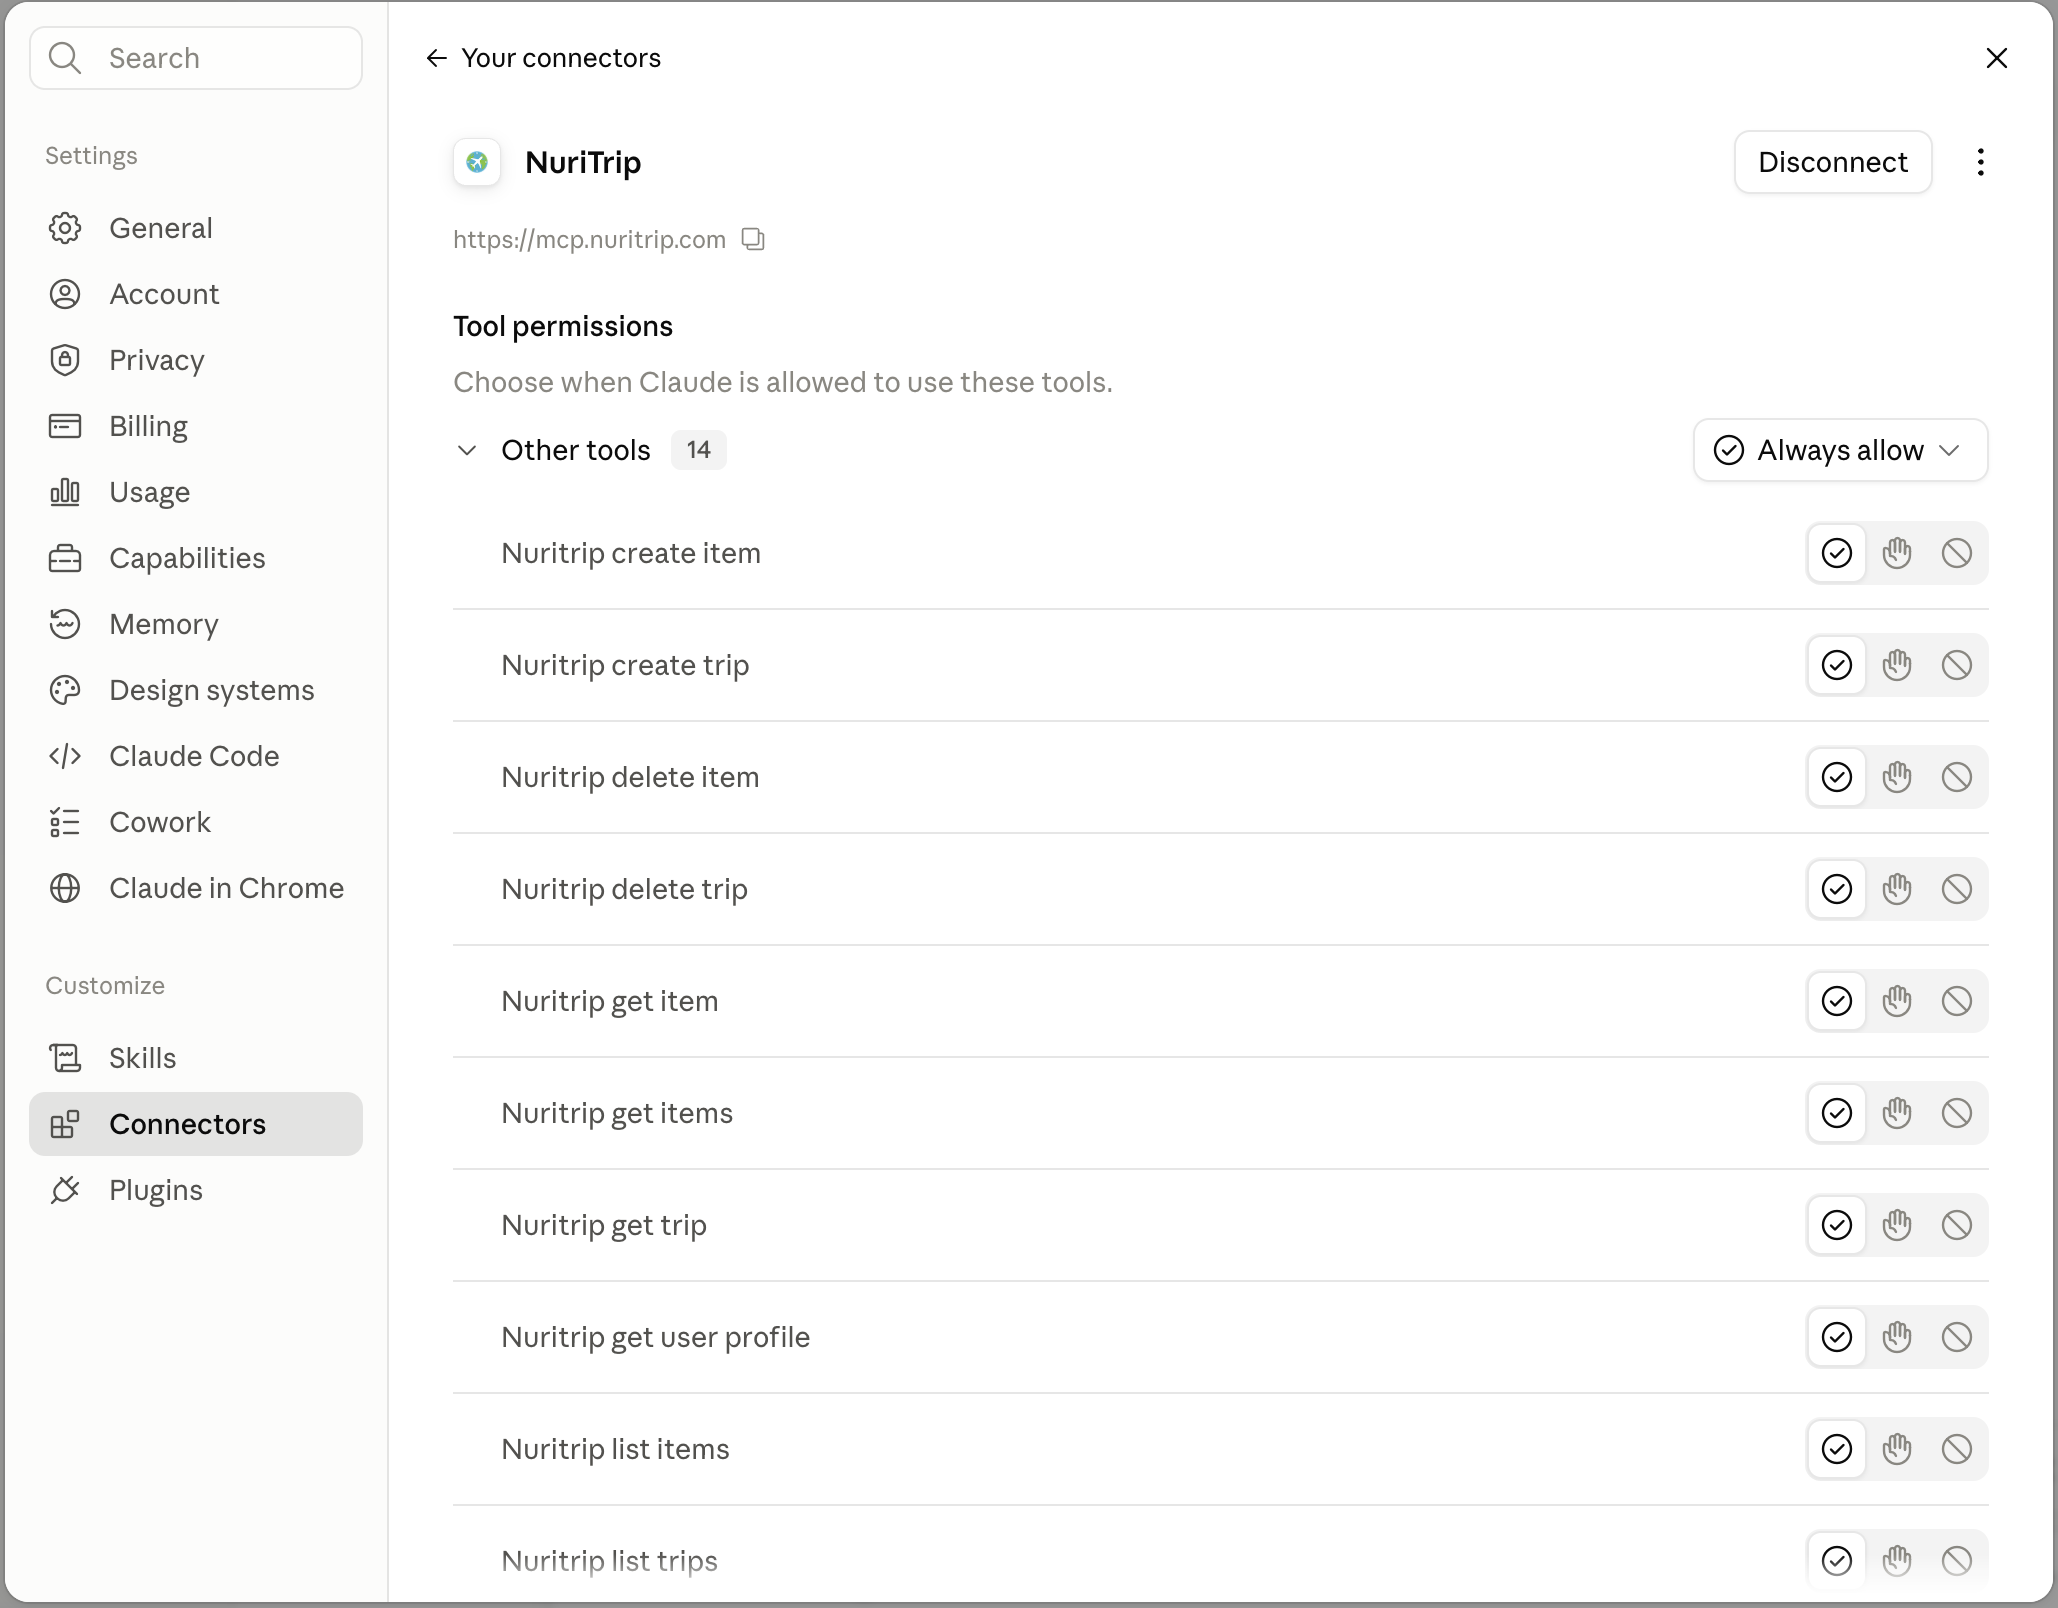Open the Skills page
Screen dimensions: 2058x1608
(x=196, y=1058)
